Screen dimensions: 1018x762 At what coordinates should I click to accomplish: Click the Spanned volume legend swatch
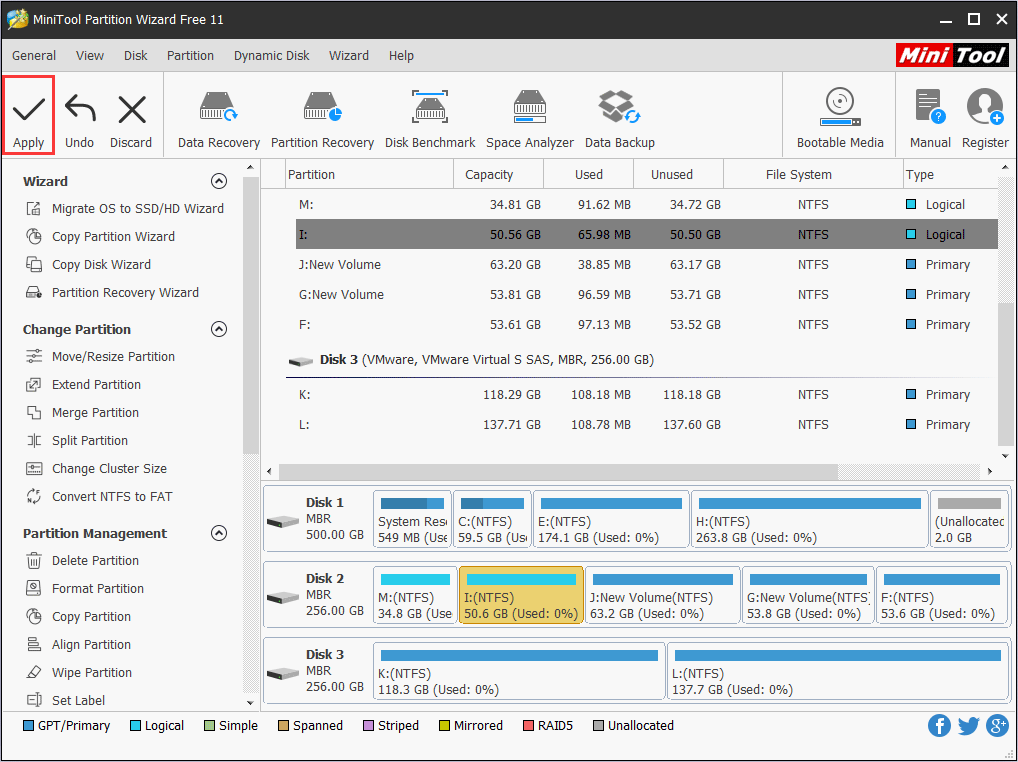pyautogui.click(x=283, y=725)
